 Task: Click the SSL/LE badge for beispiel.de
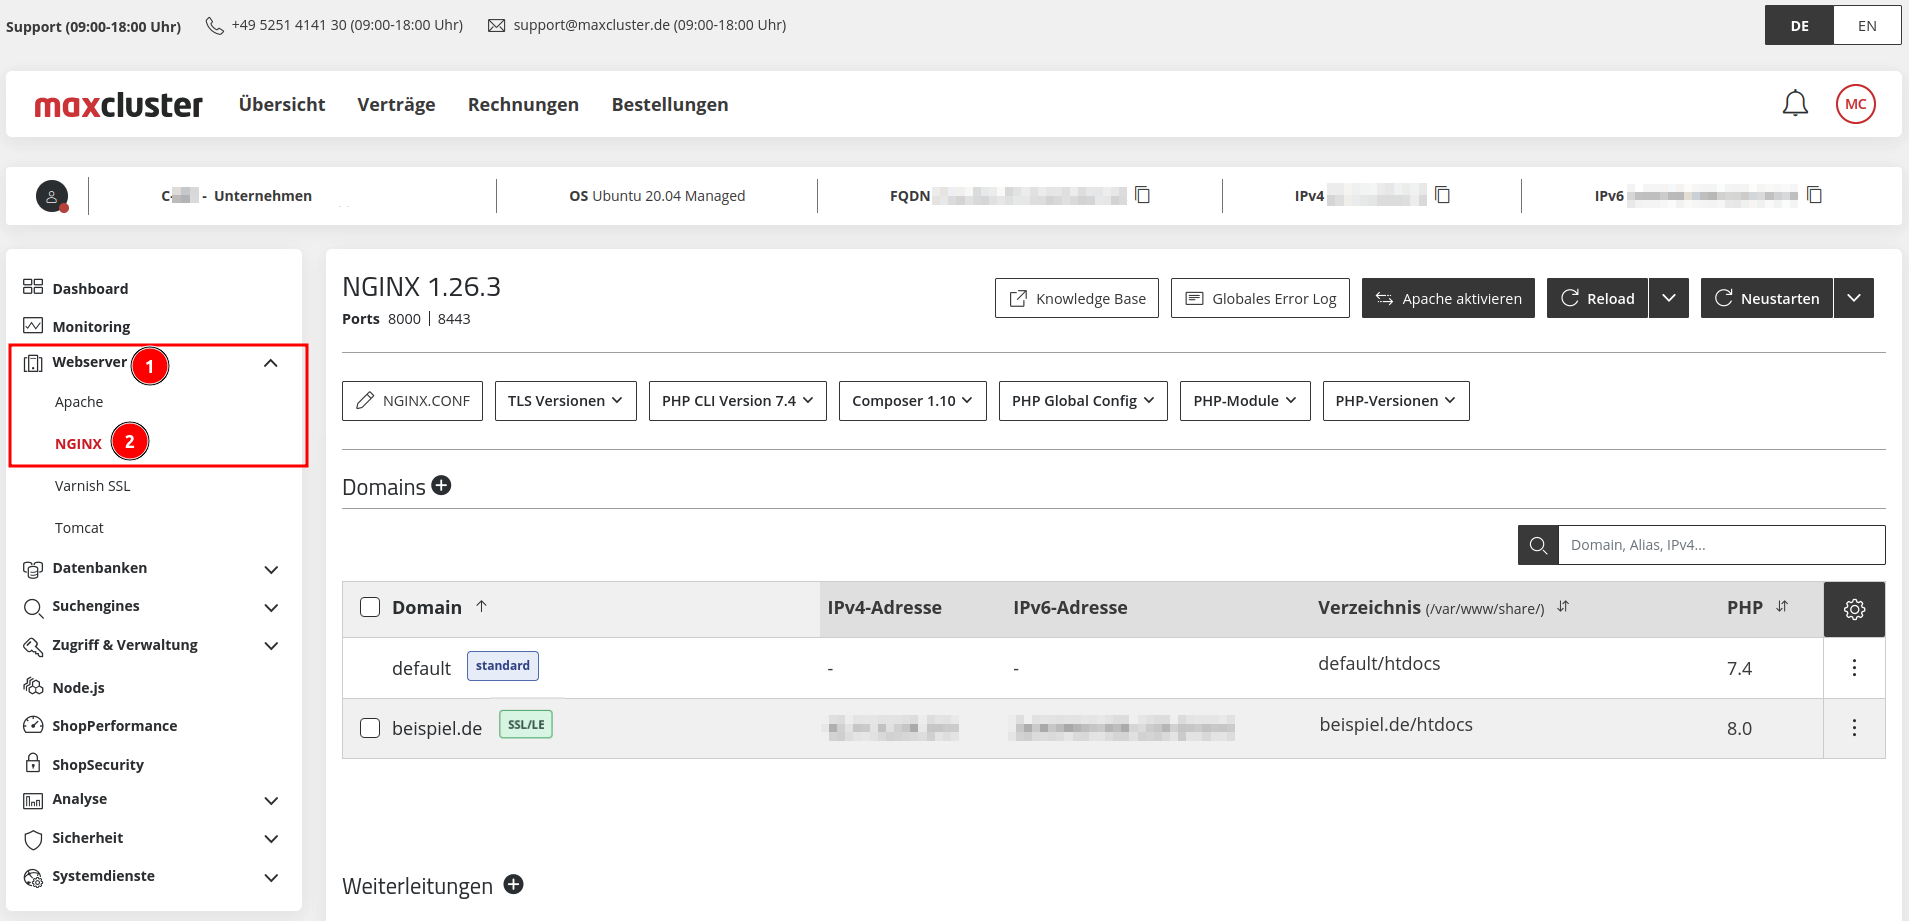pos(526,725)
